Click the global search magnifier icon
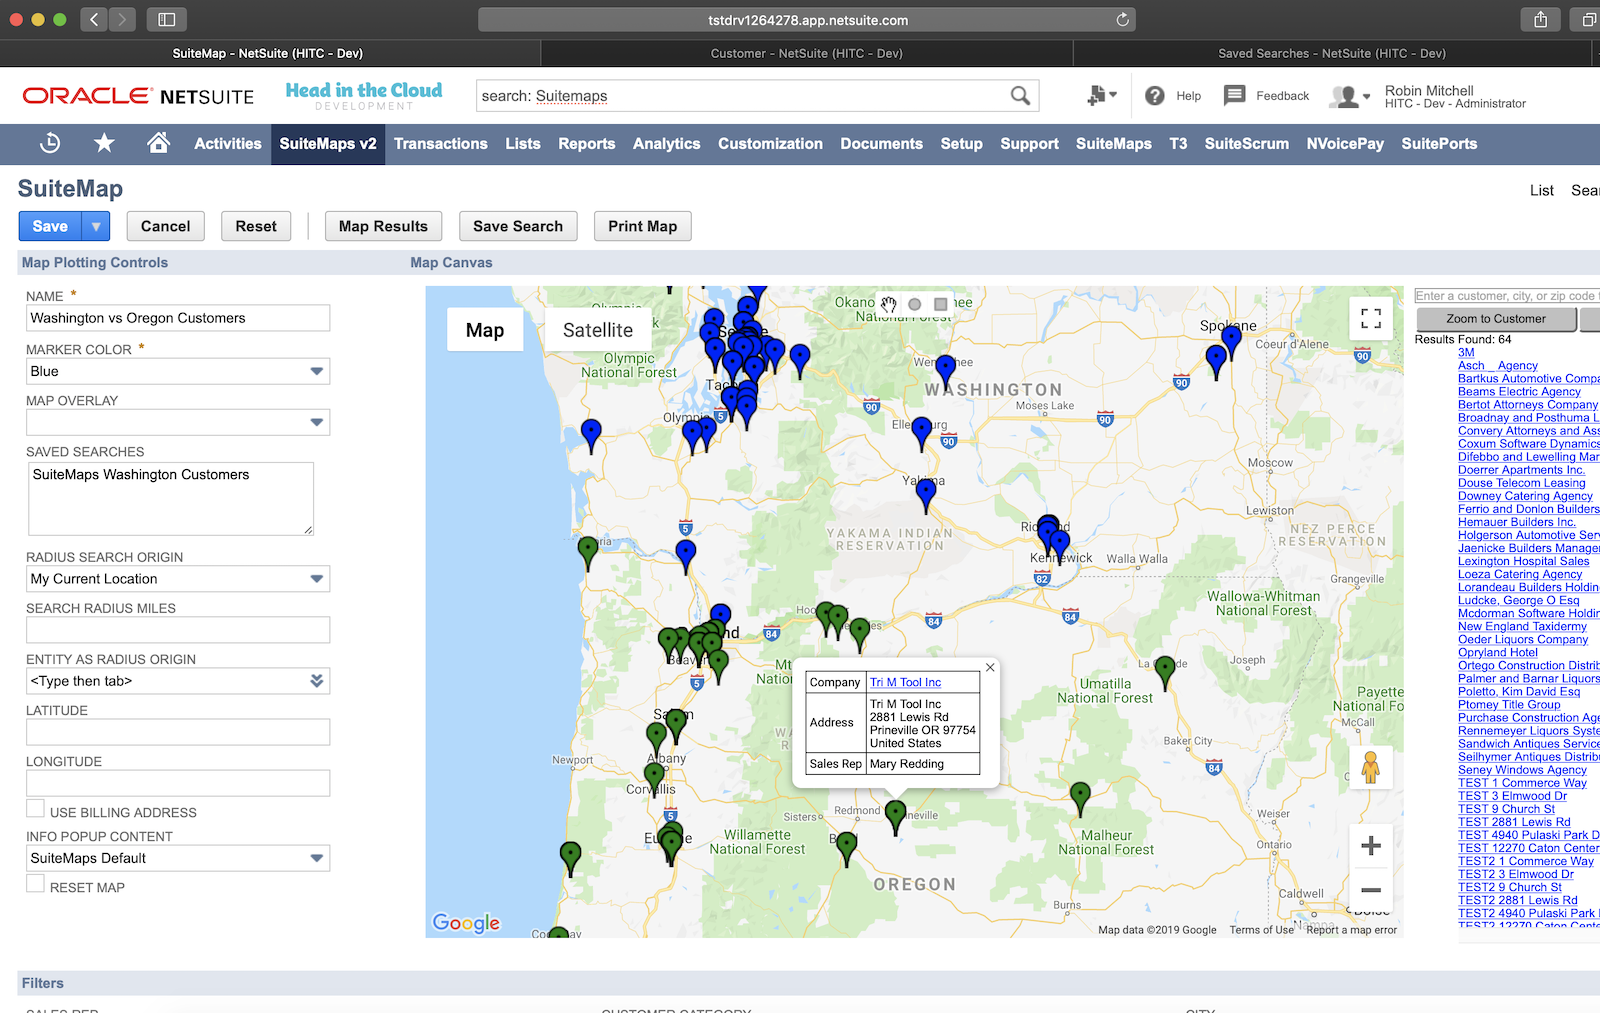The width and height of the screenshot is (1600, 1013). coord(1020,96)
